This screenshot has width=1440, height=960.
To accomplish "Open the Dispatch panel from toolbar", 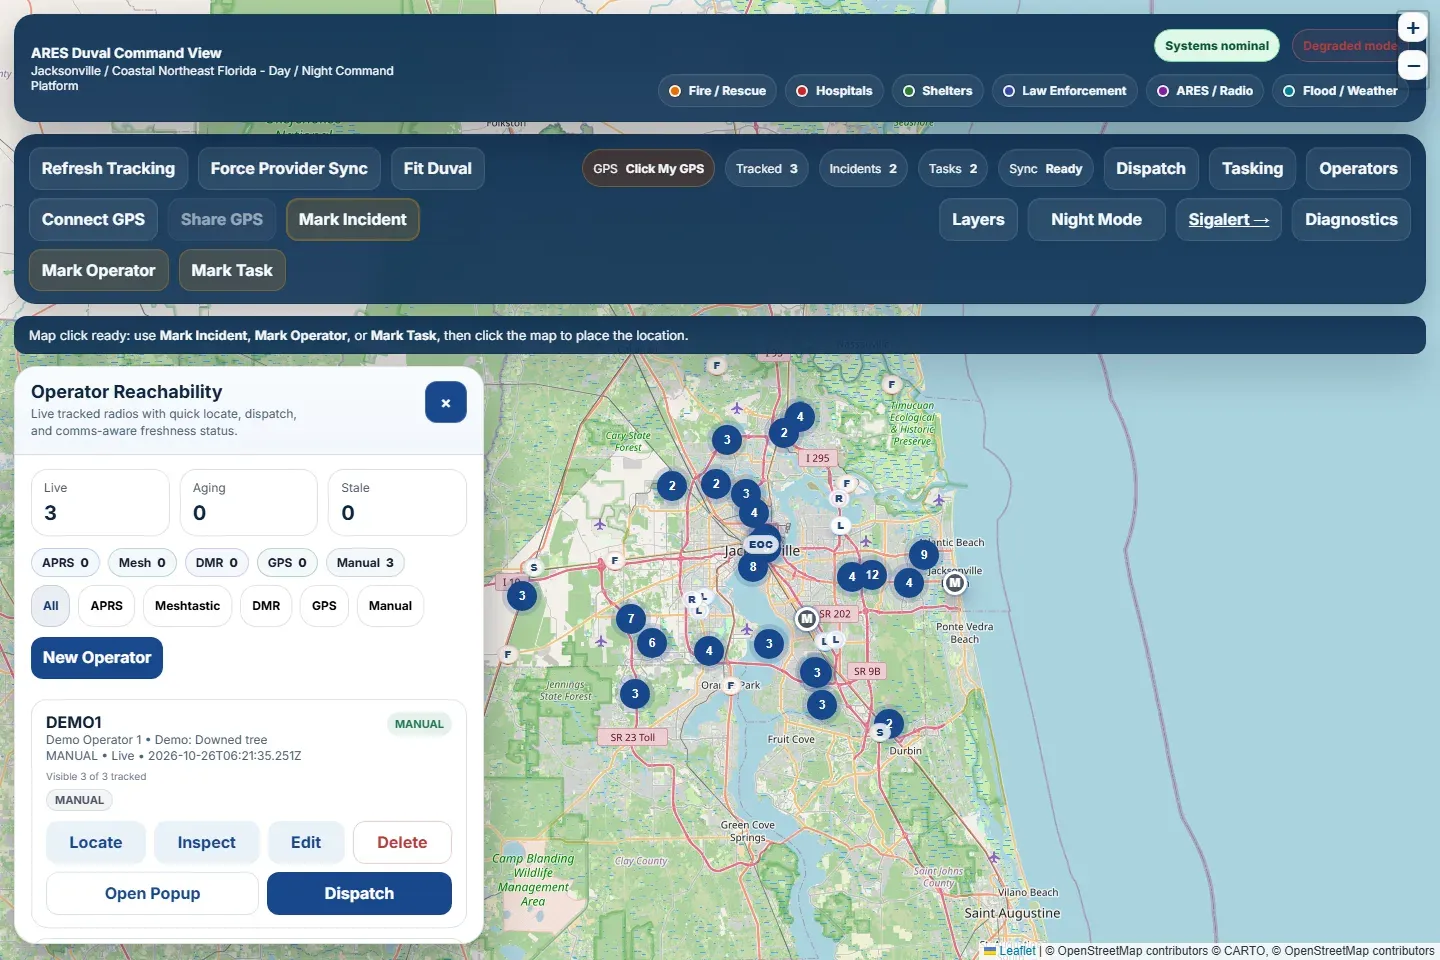I will coord(1151,169).
